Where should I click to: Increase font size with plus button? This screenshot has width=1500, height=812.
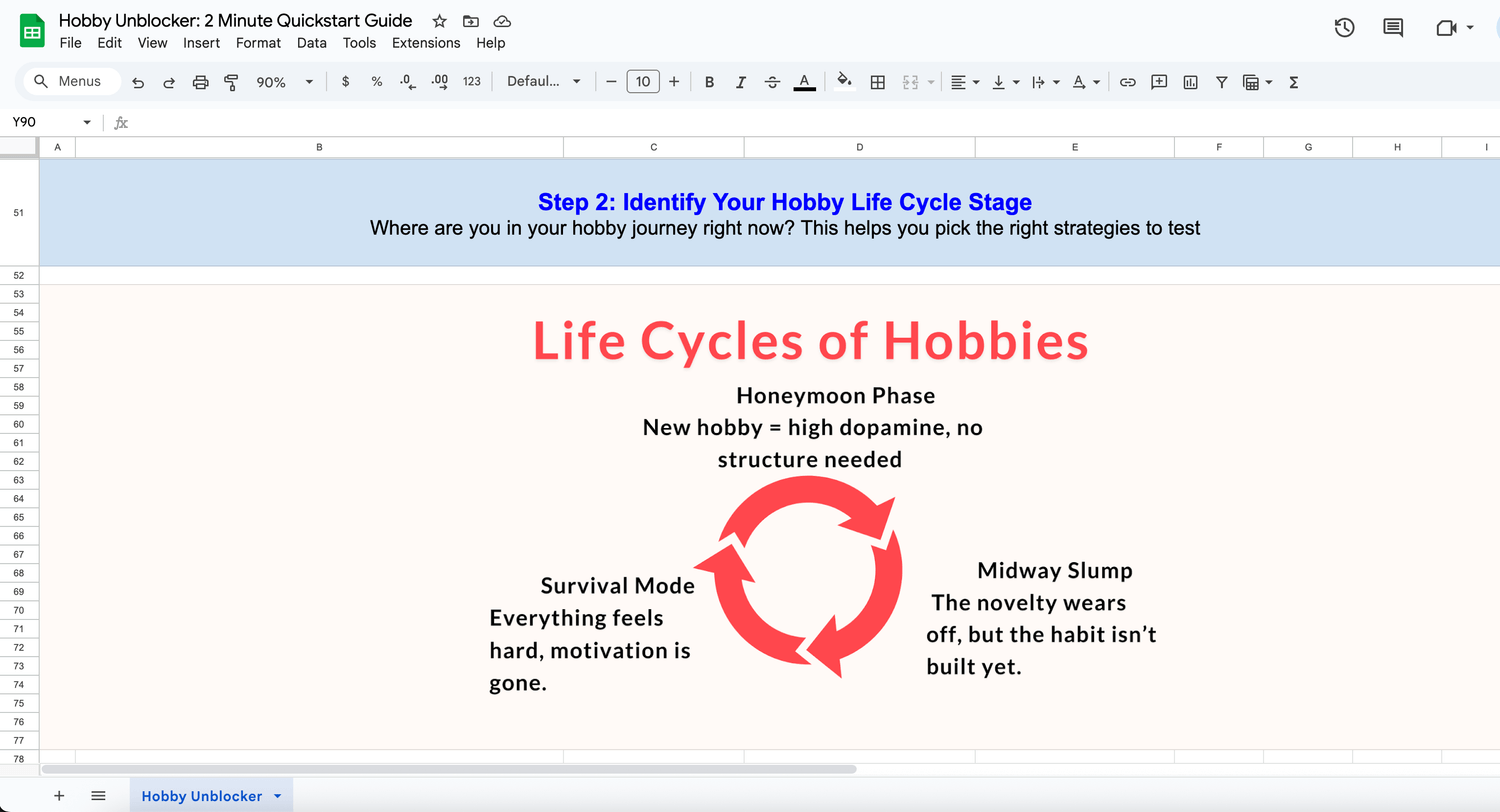674,82
